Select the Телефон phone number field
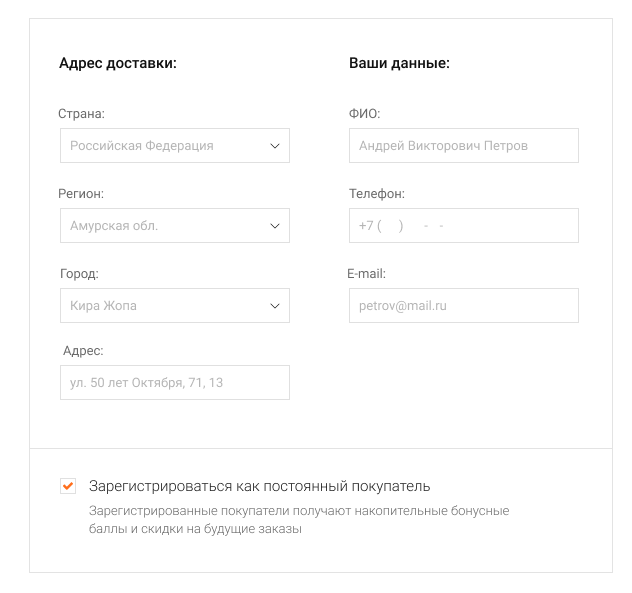The height and width of the screenshot is (593, 632). point(464,226)
